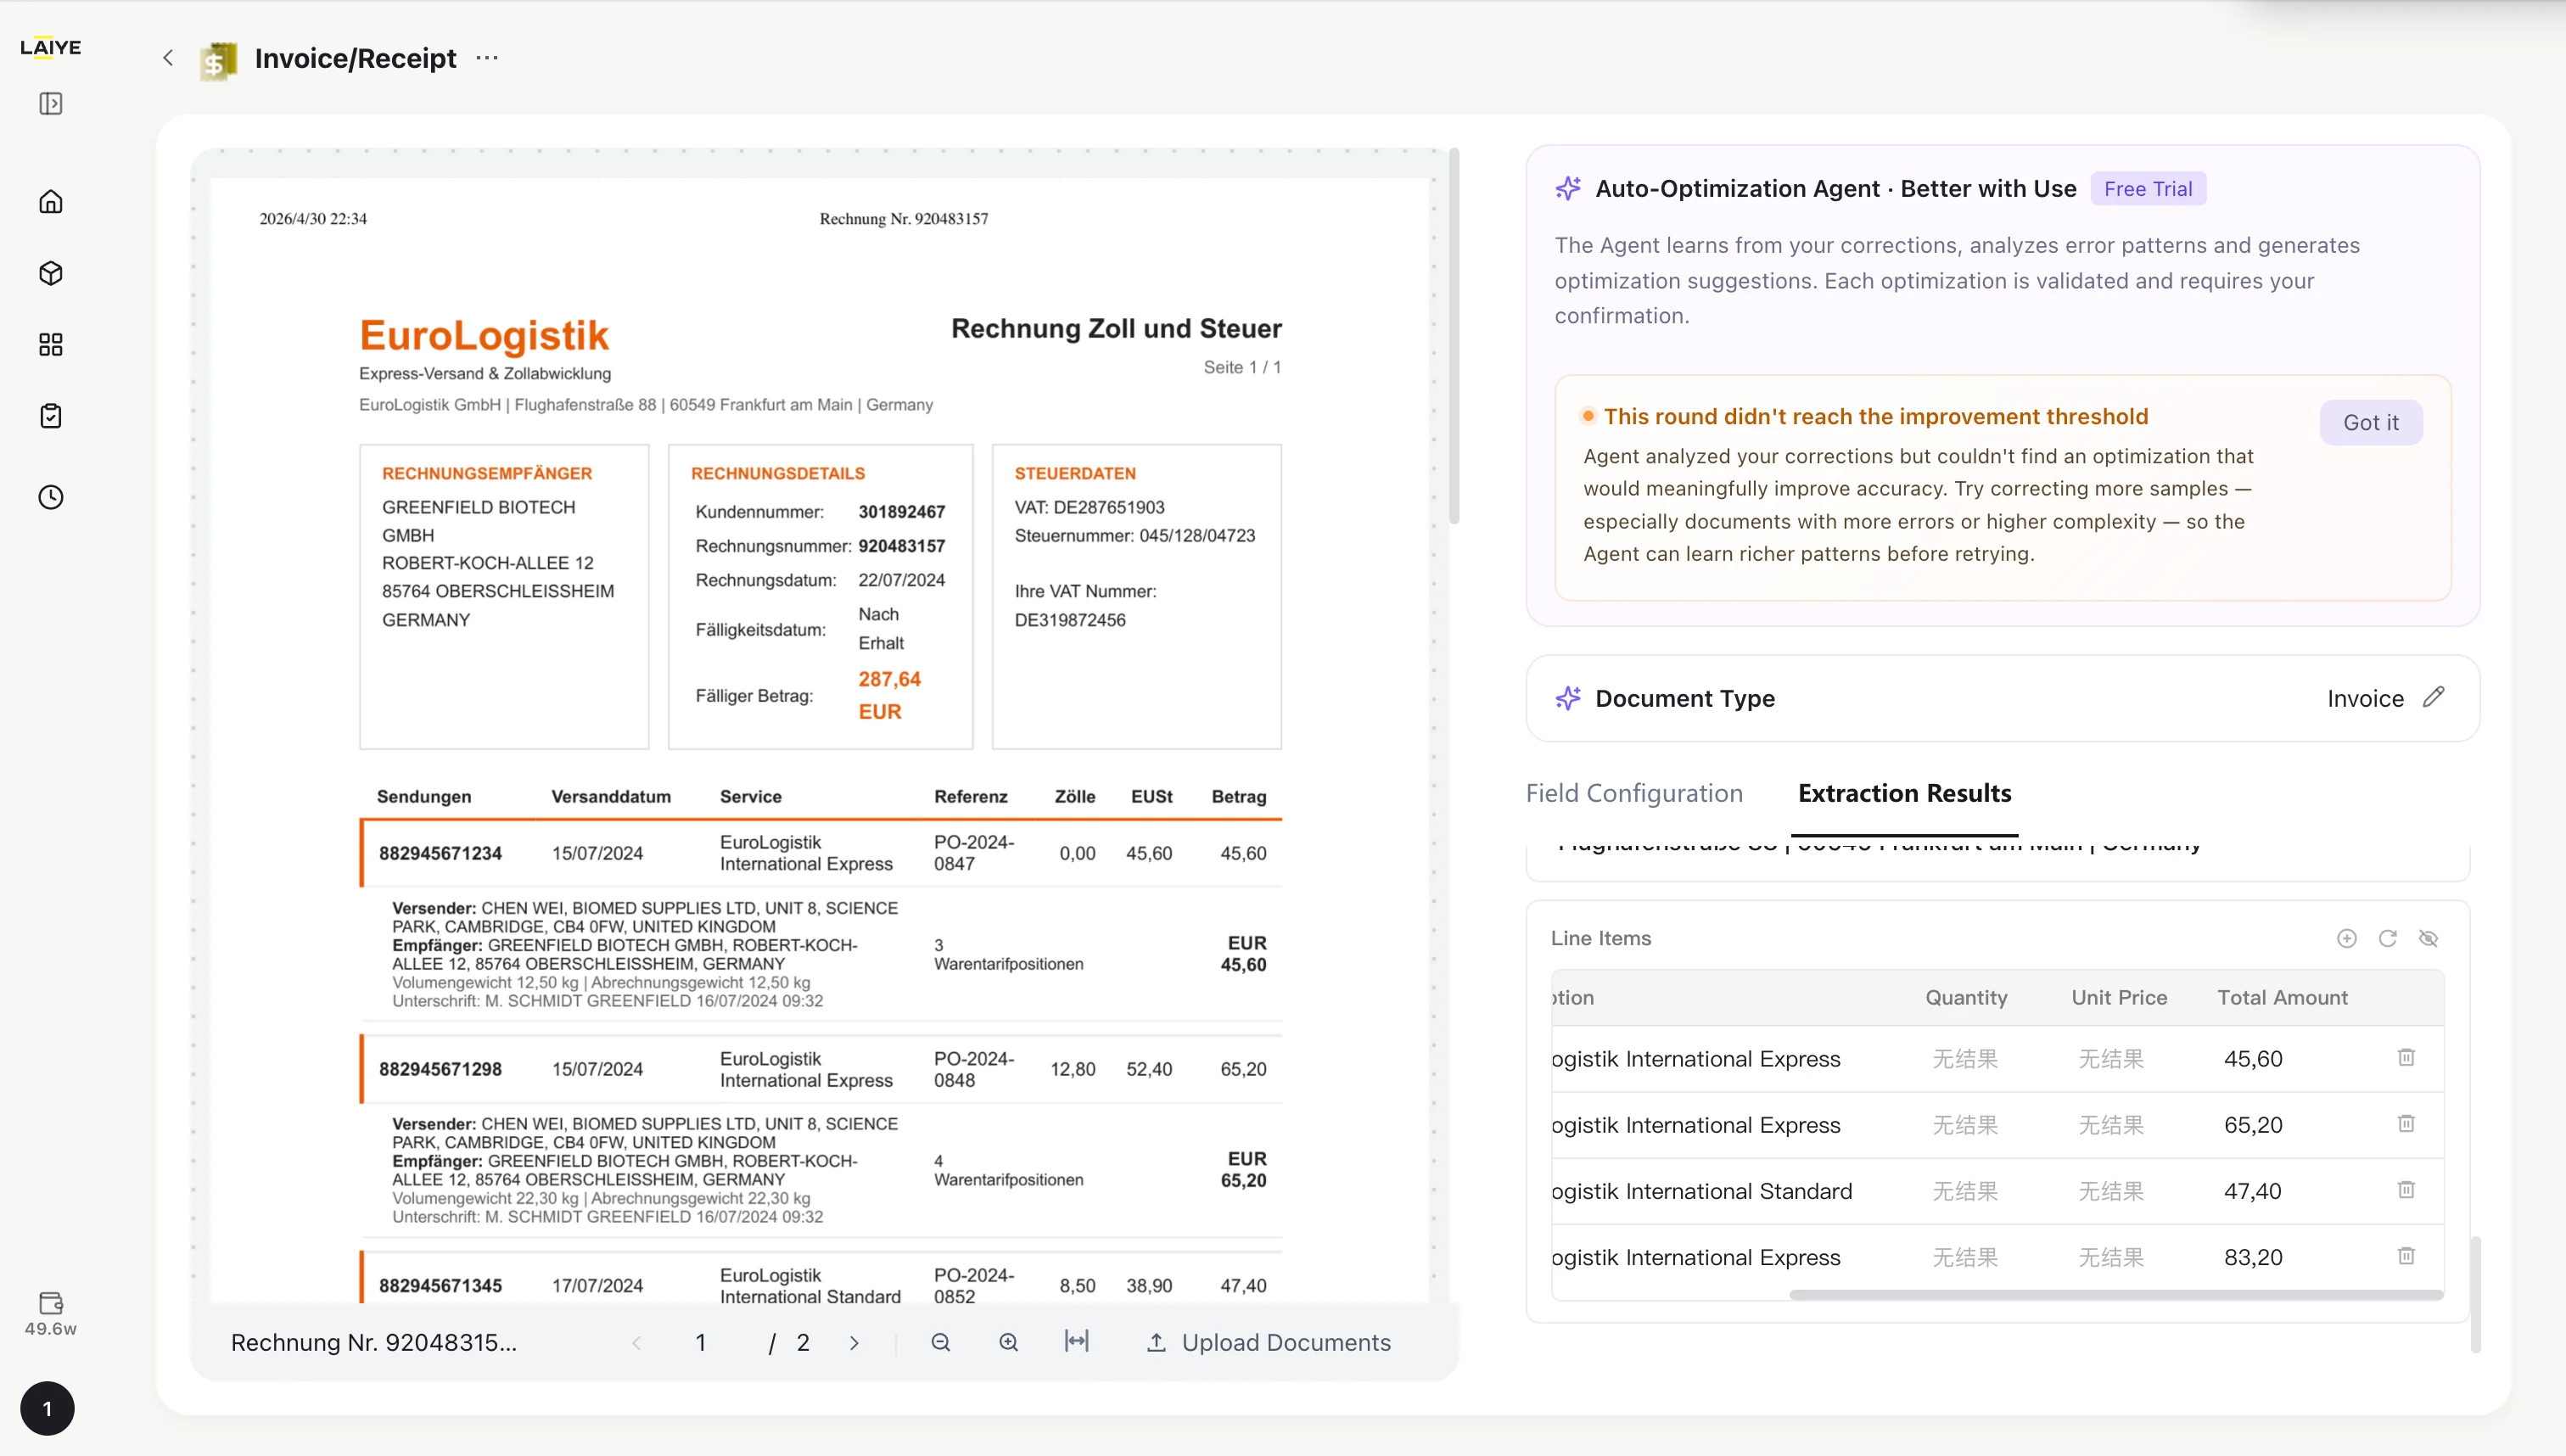Click the Invoice document type value
This screenshot has height=1456, width=2566.
(2365, 698)
